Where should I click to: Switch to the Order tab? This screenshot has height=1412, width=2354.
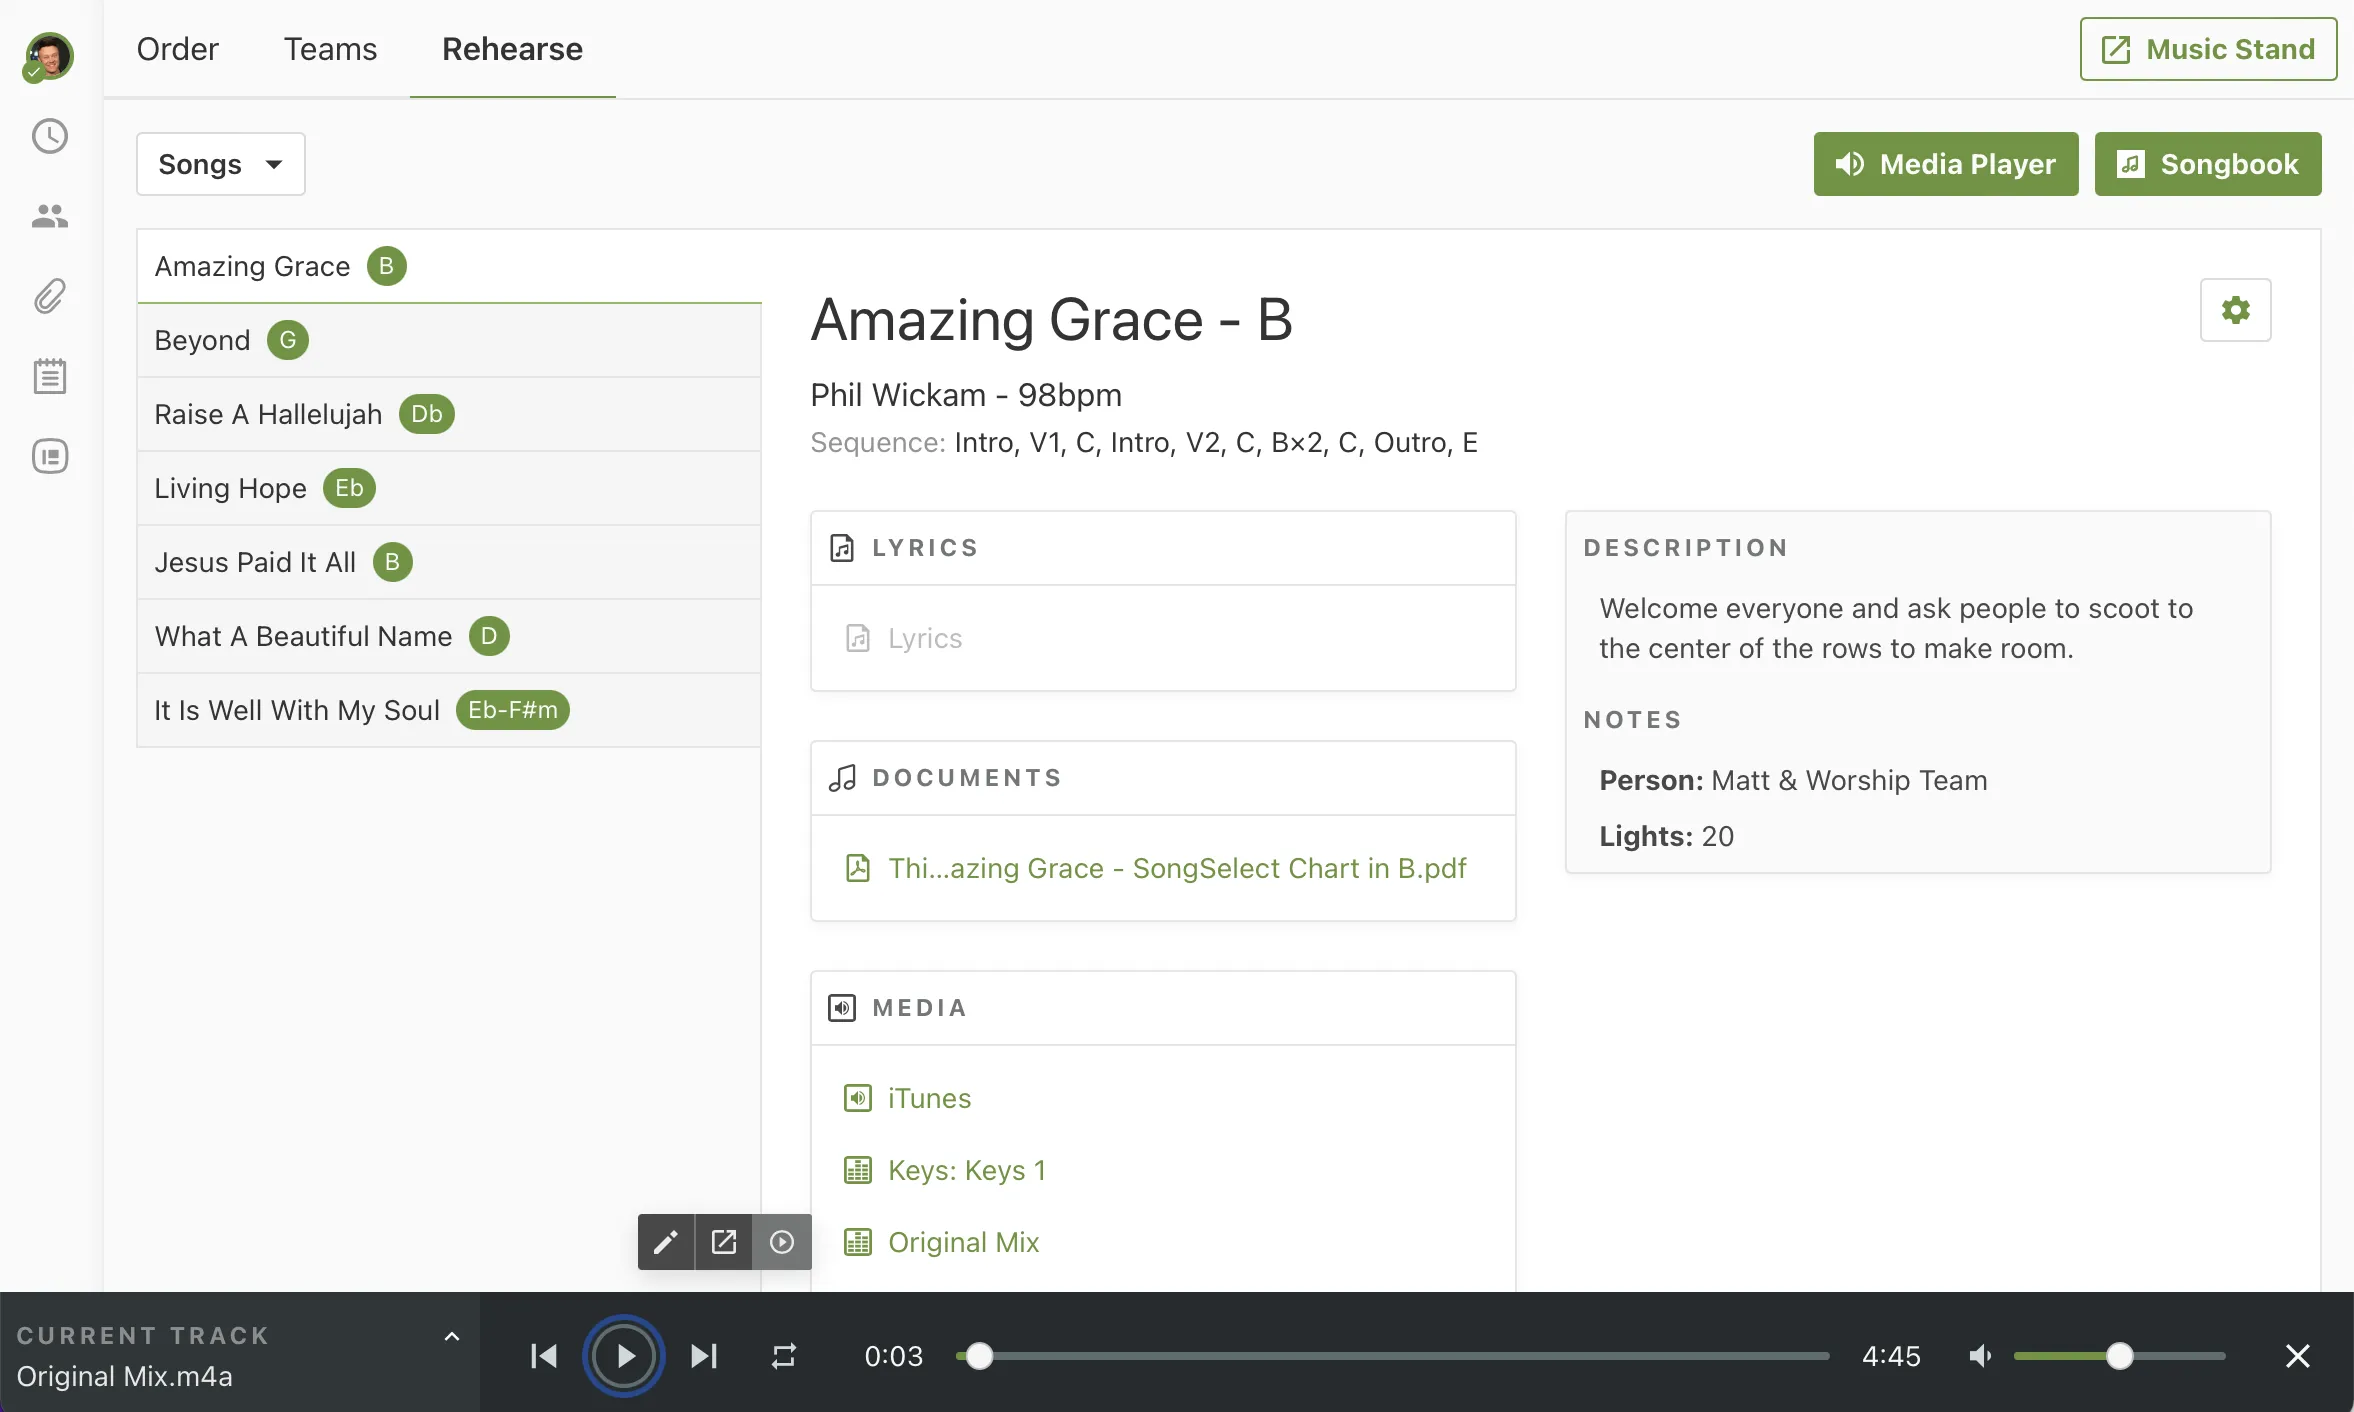click(x=177, y=49)
